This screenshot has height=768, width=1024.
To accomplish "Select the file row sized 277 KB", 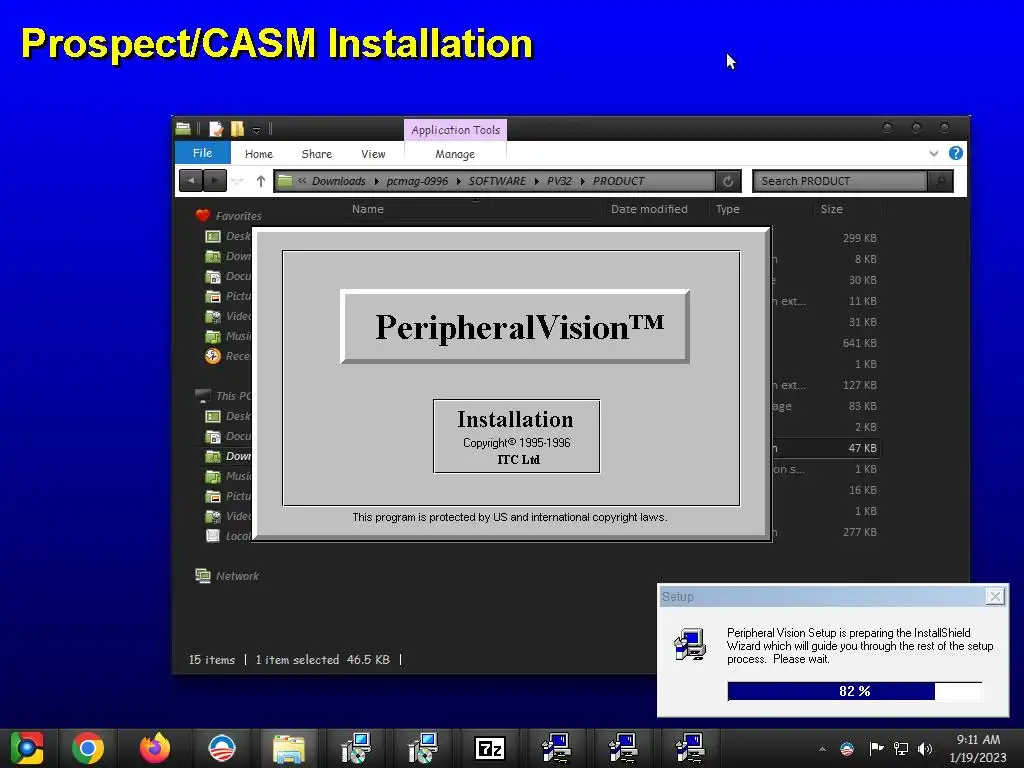I will click(826, 532).
